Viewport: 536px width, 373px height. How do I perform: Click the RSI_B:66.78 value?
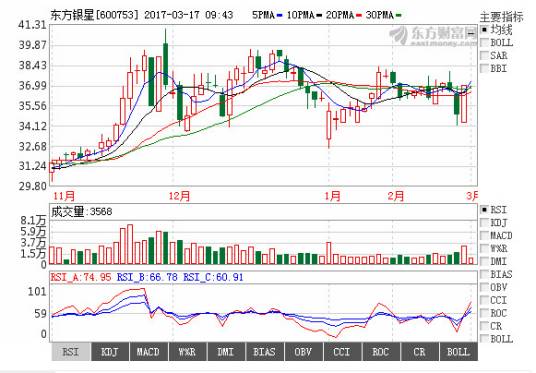pyautogui.click(x=147, y=277)
